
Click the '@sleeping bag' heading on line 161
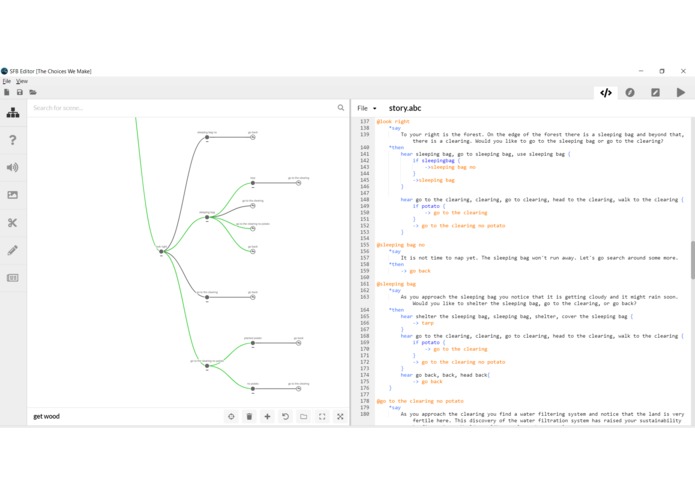396,284
